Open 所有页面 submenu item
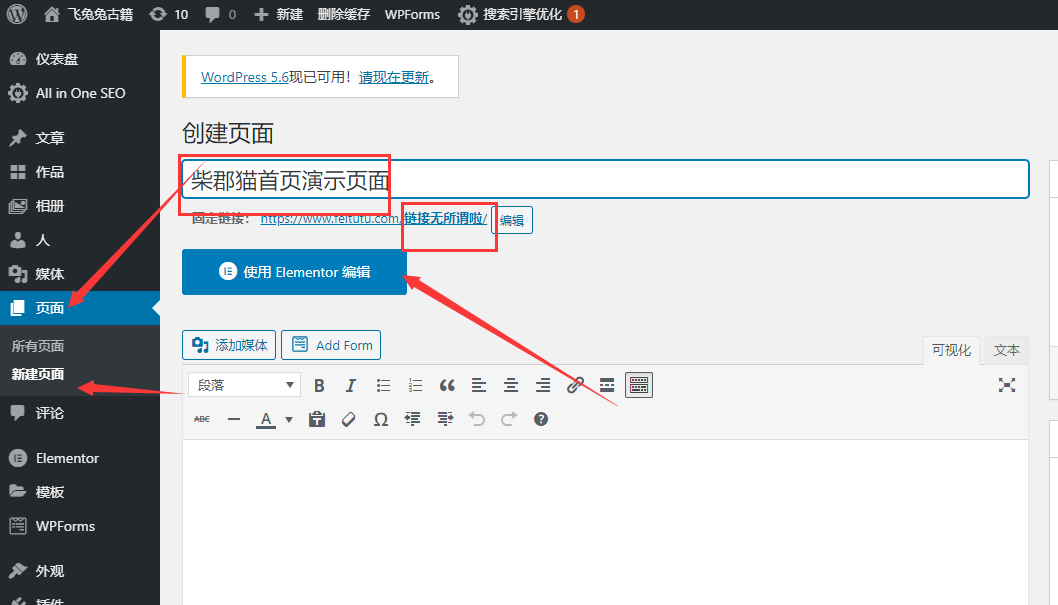Image resolution: width=1058 pixels, height=605 pixels. point(38,346)
